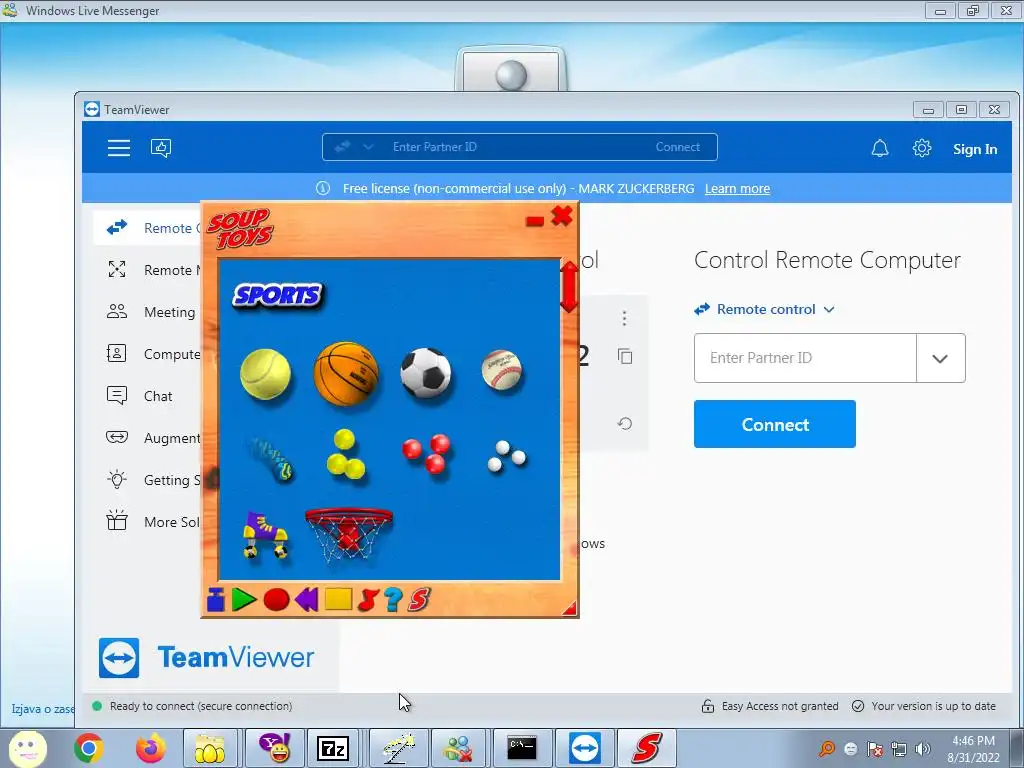The height and width of the screenshot is (768, 1024).
Task: Open the Meeting sidebar item
Action: (x=148, y=312)
